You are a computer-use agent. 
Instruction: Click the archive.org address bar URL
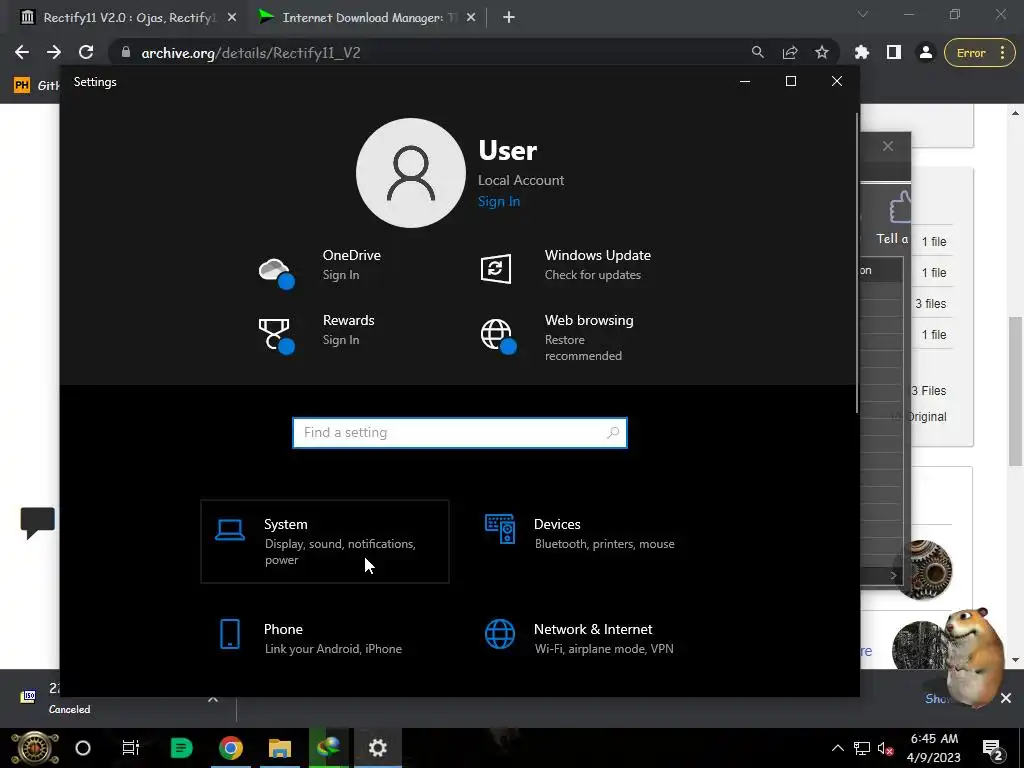(251, 53)
